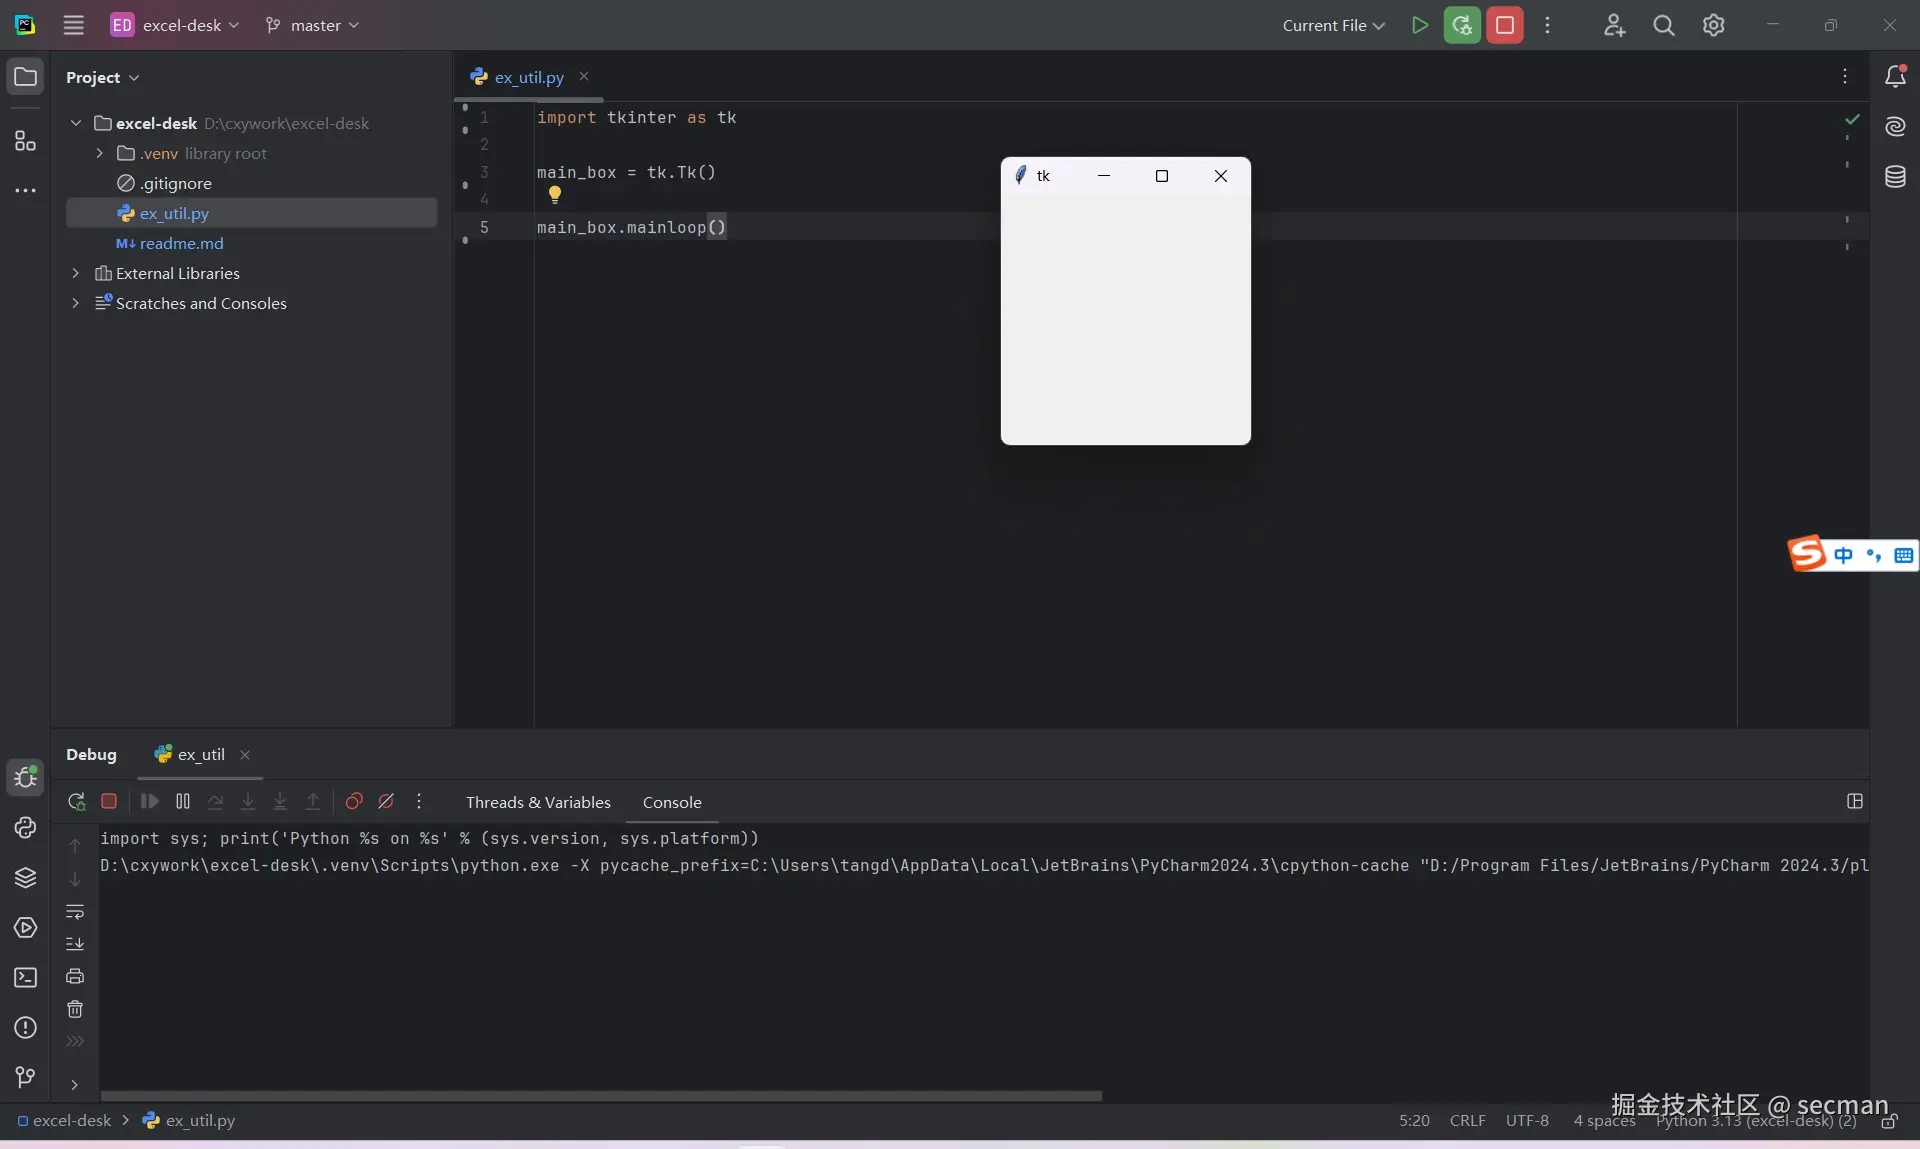Toggle Mute Breakpoints in debug toolbar
Image resolution: width=1920 pixels, height=1149 pixels.
tap(386, 802)
